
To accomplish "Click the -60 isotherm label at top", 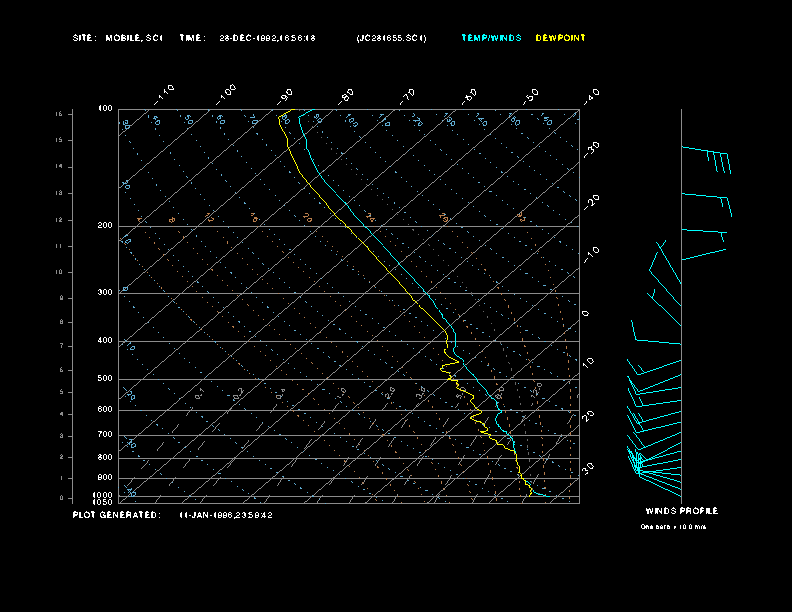I will tap(469, 96).
